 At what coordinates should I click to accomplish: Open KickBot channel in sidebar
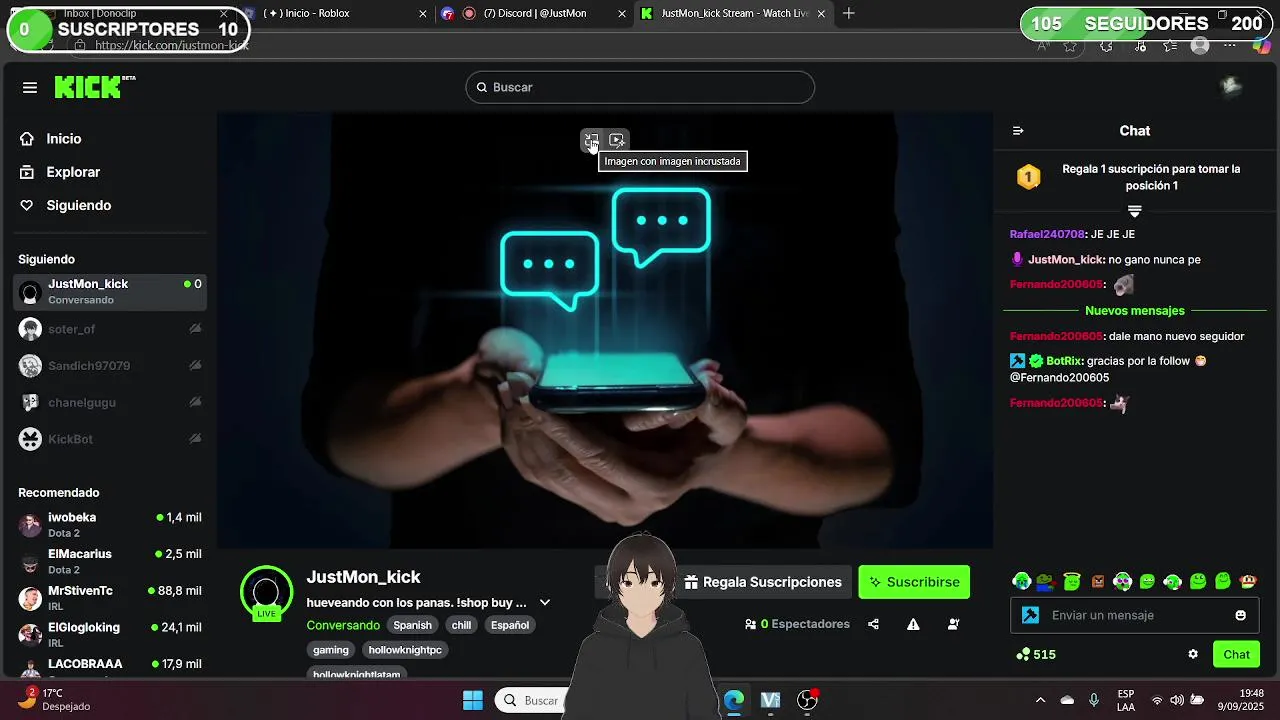click(112, 439)
